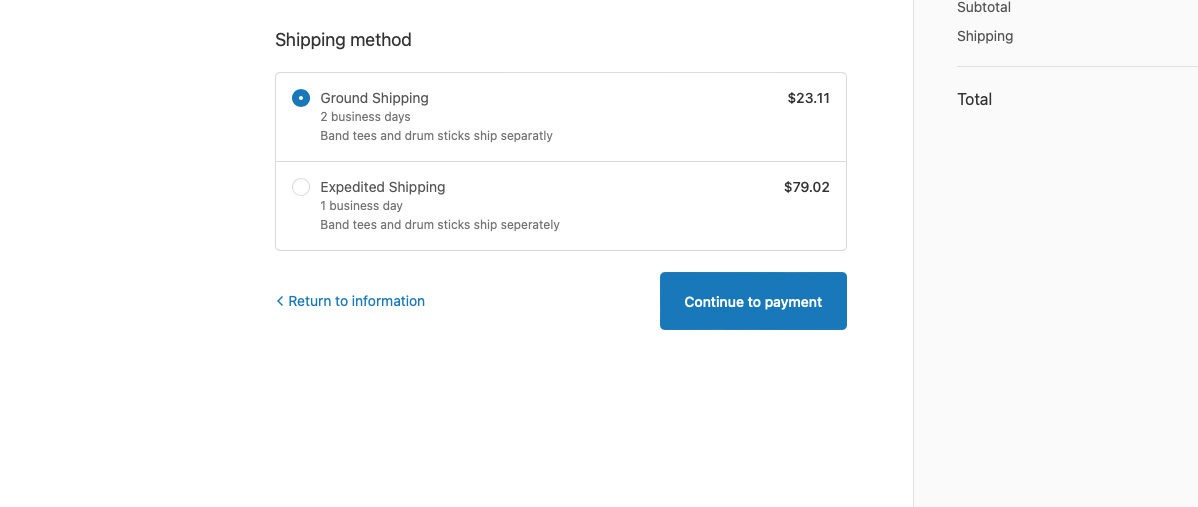Open the Return to information link
This screenshot has width=1198, height=507.
point(356,301)
